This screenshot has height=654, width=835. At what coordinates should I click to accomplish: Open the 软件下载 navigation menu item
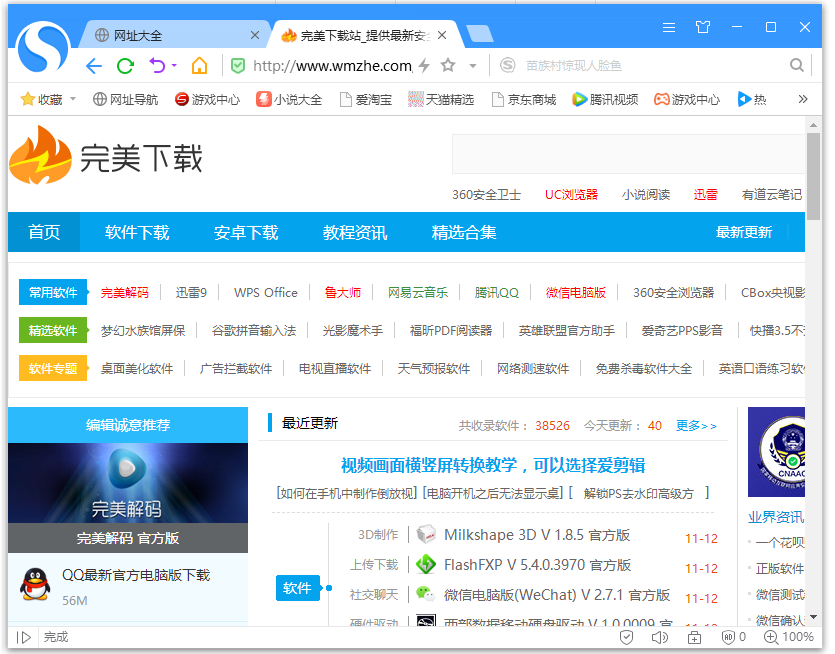[x=137, y=232]
